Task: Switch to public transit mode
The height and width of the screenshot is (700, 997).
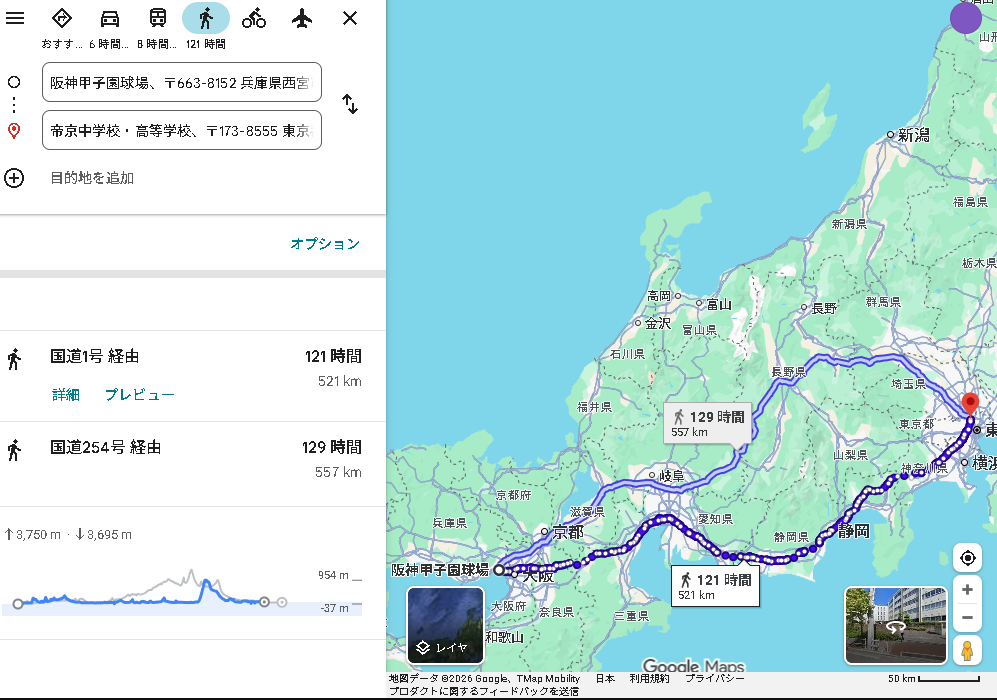Action: [158, 18]
